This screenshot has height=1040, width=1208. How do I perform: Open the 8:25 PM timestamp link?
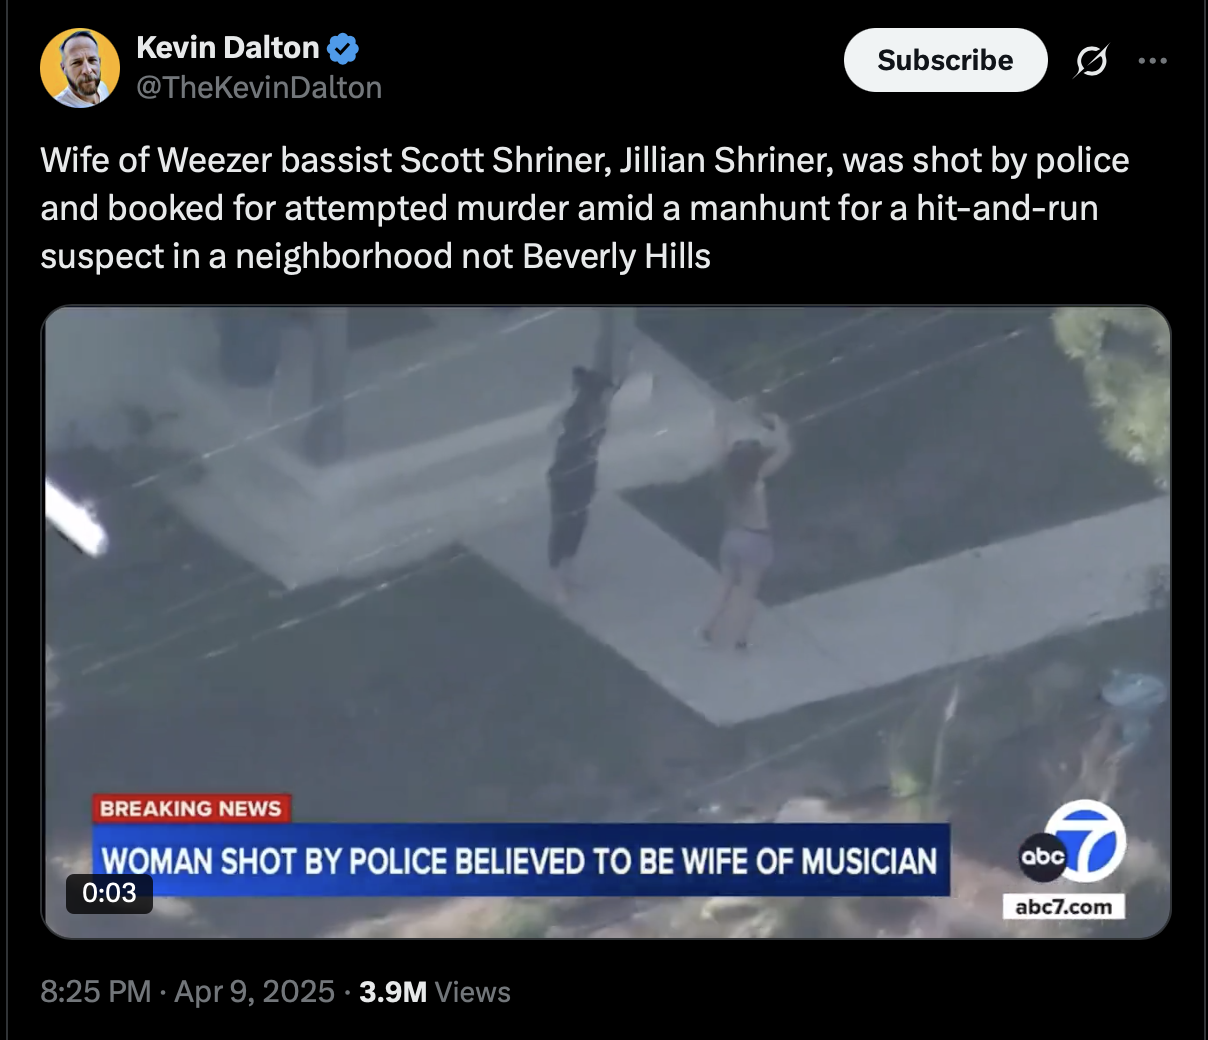96,992
